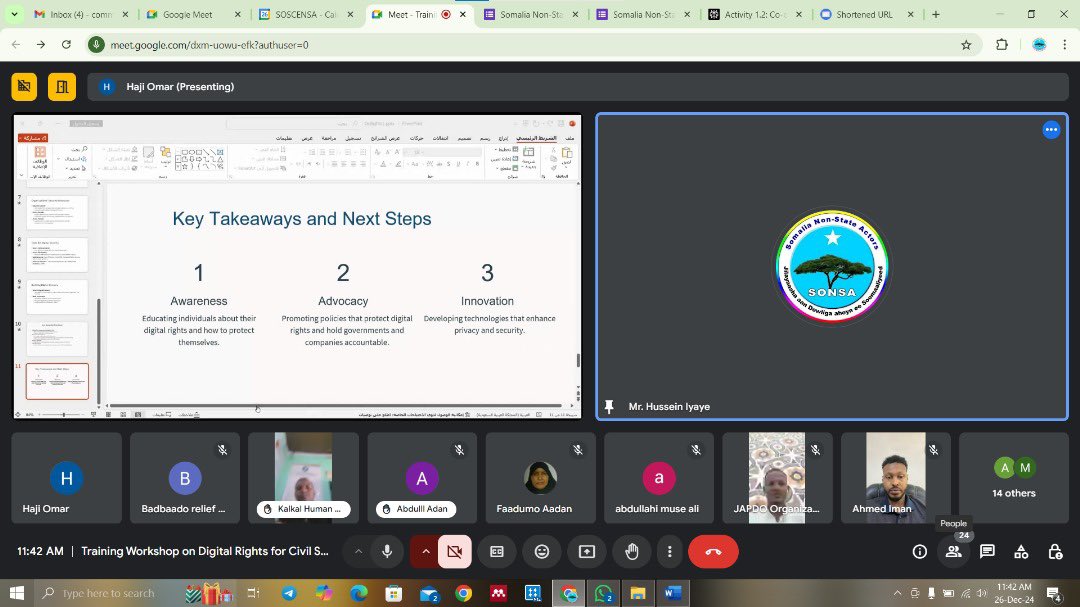Stop viewing presentation yellow icon
This screenshot has width=1080, height=607.
pyautogui.click(x=24, y=87)
